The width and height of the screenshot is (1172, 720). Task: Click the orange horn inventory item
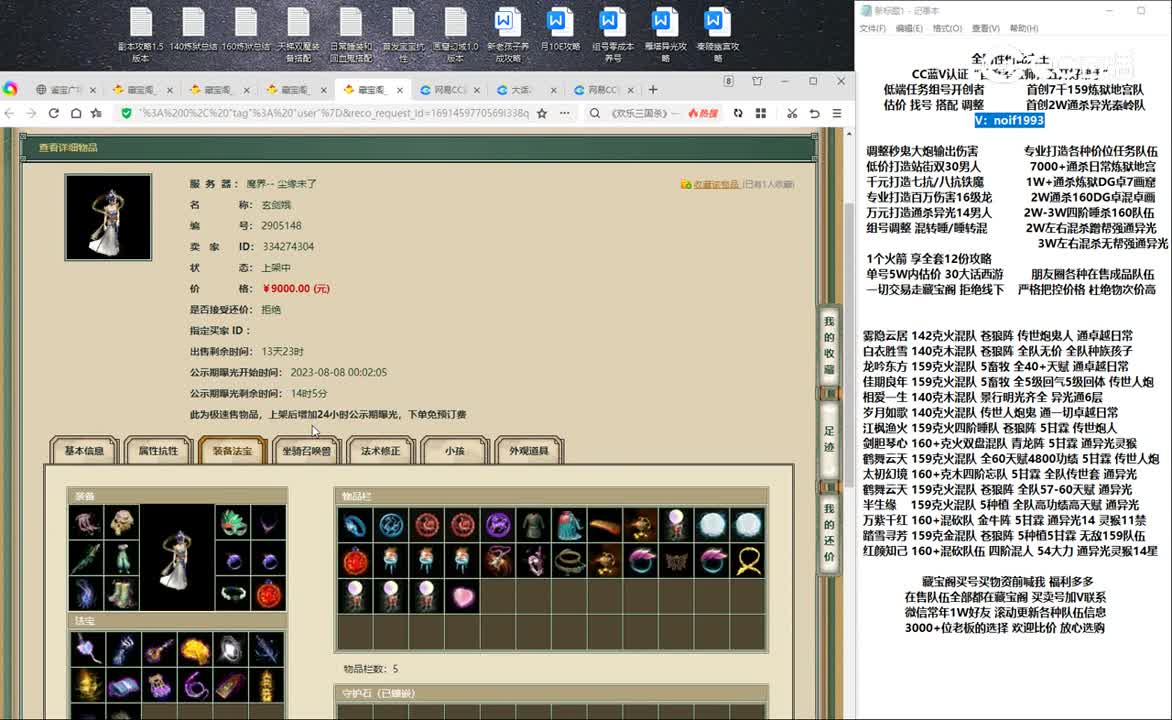(605, 525)
